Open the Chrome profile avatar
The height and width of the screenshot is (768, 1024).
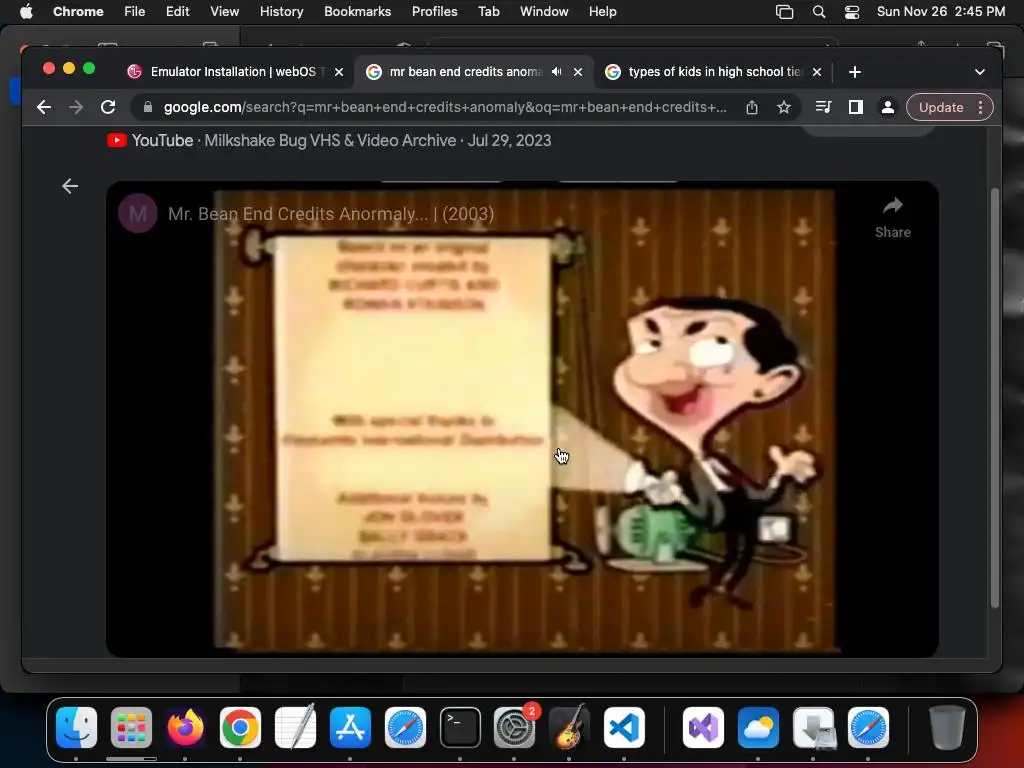[x=888, y=107]
